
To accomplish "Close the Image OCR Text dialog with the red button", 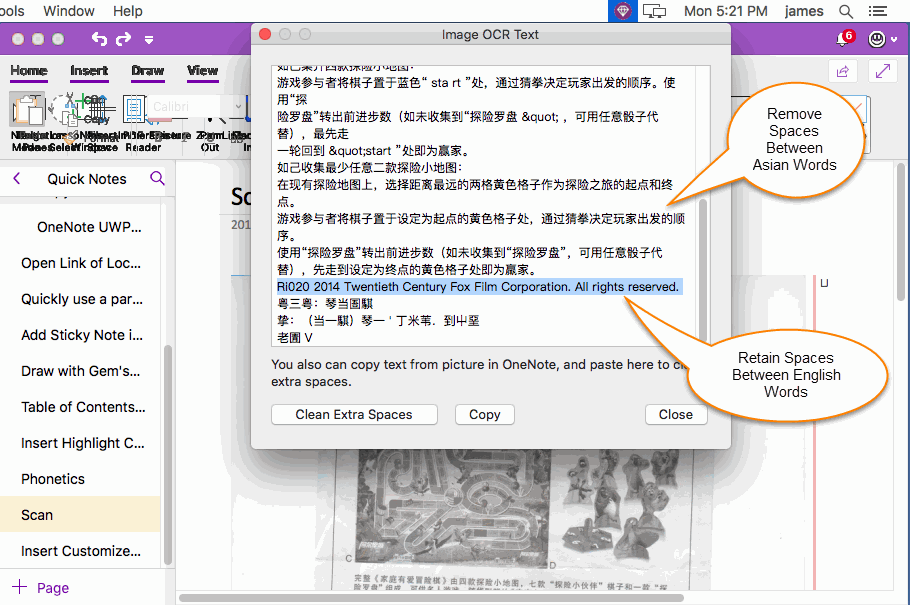I will coord(265,34).
